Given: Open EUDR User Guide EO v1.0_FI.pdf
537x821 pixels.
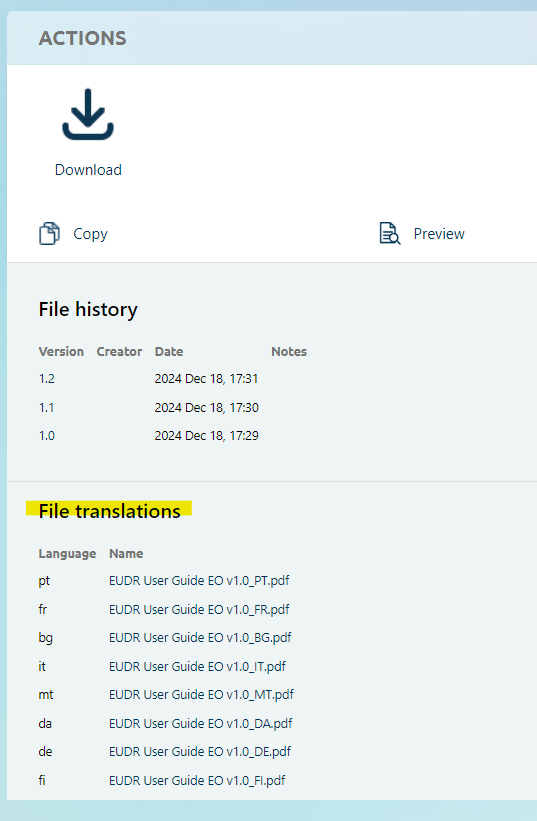Looking at the screenshot, I should pos(197,781).
